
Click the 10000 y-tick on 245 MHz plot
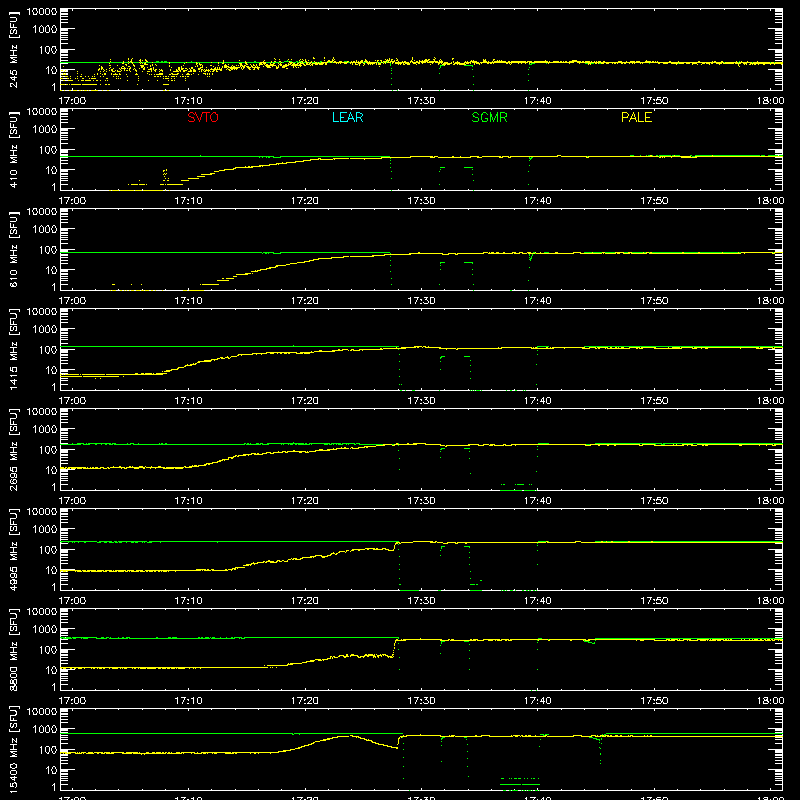(x=42, y=12)
